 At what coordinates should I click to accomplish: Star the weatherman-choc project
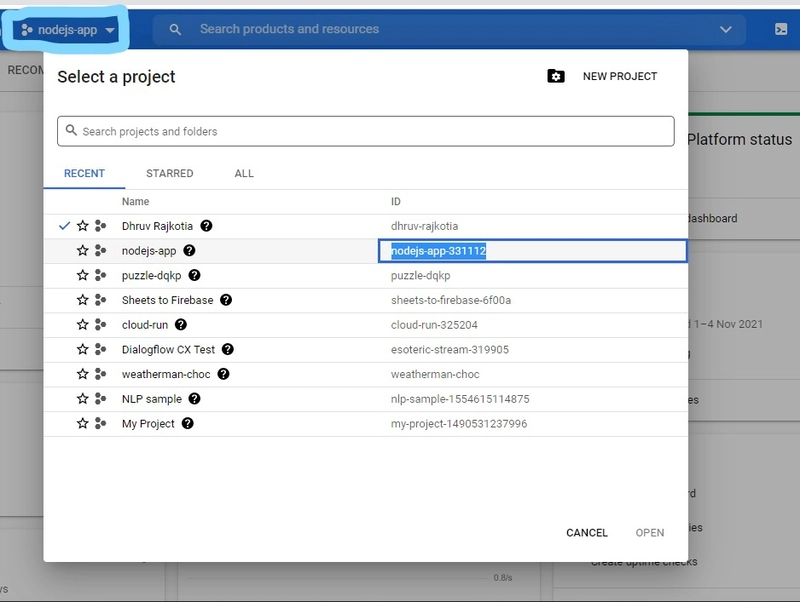coord(83,374)
